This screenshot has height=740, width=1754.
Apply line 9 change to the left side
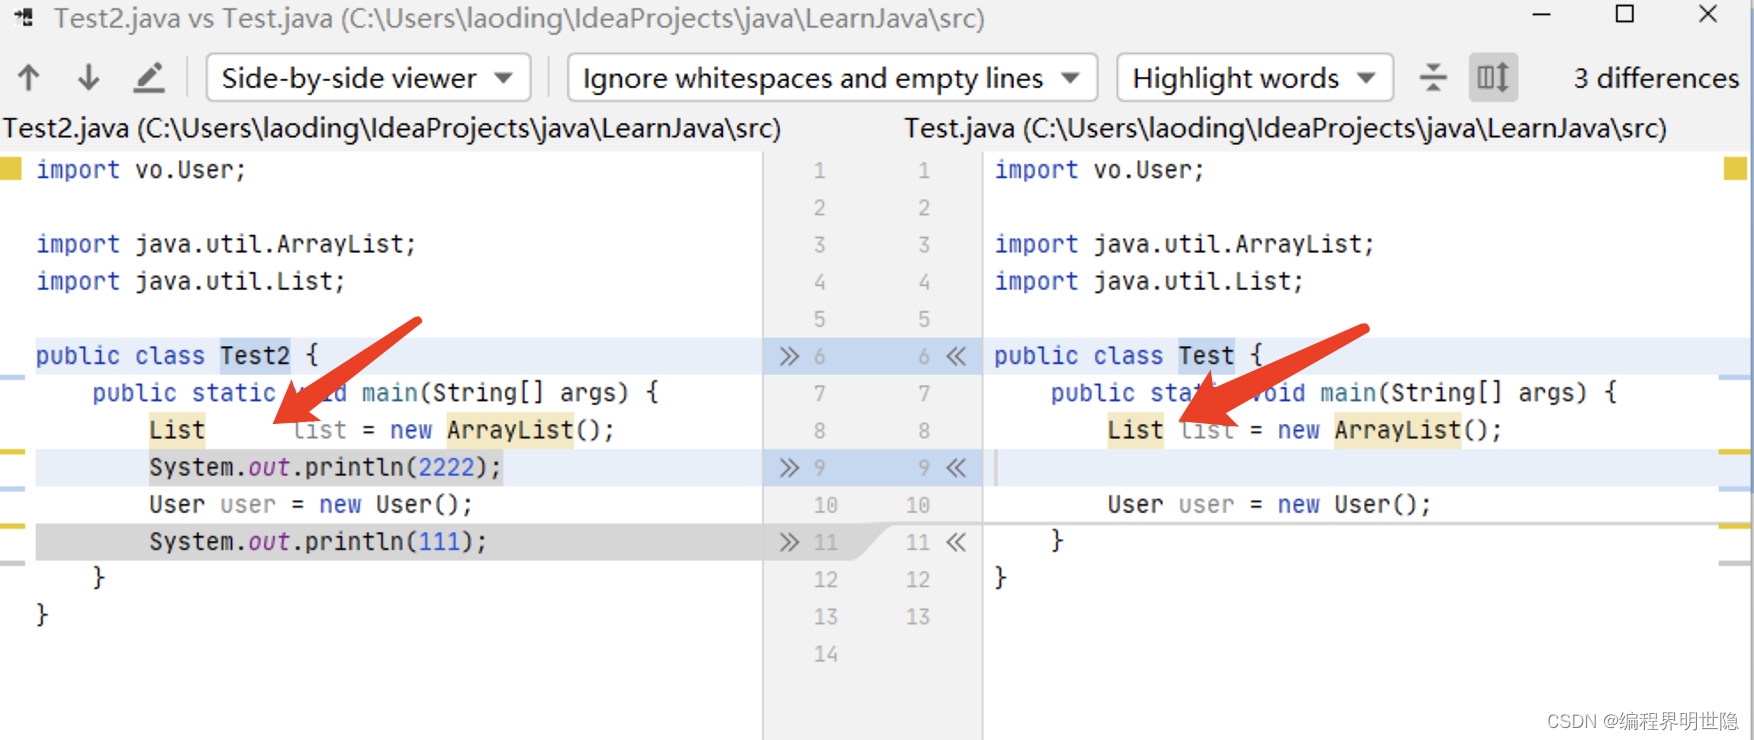(957, 467)
